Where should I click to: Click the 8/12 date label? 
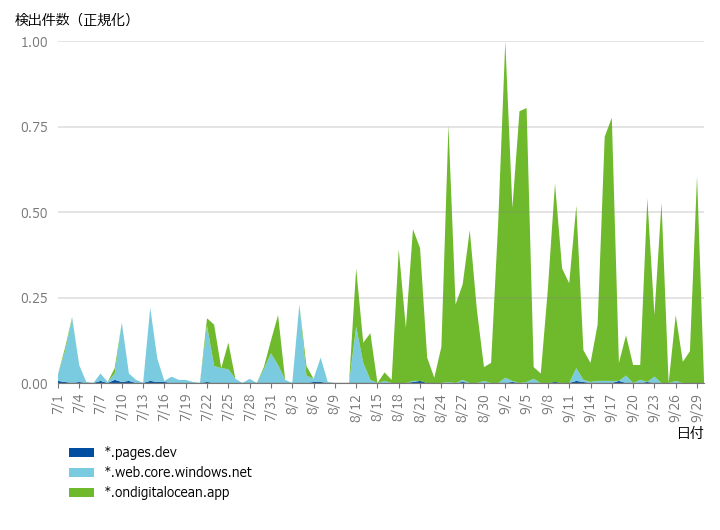[x=355, y=407]
